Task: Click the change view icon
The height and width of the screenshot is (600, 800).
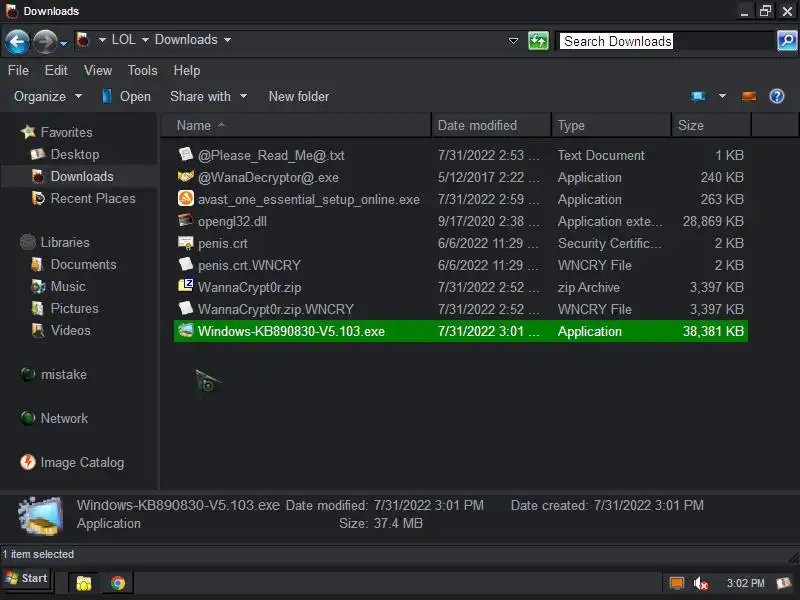Action: pyautogui.click(x=697, y=96)
